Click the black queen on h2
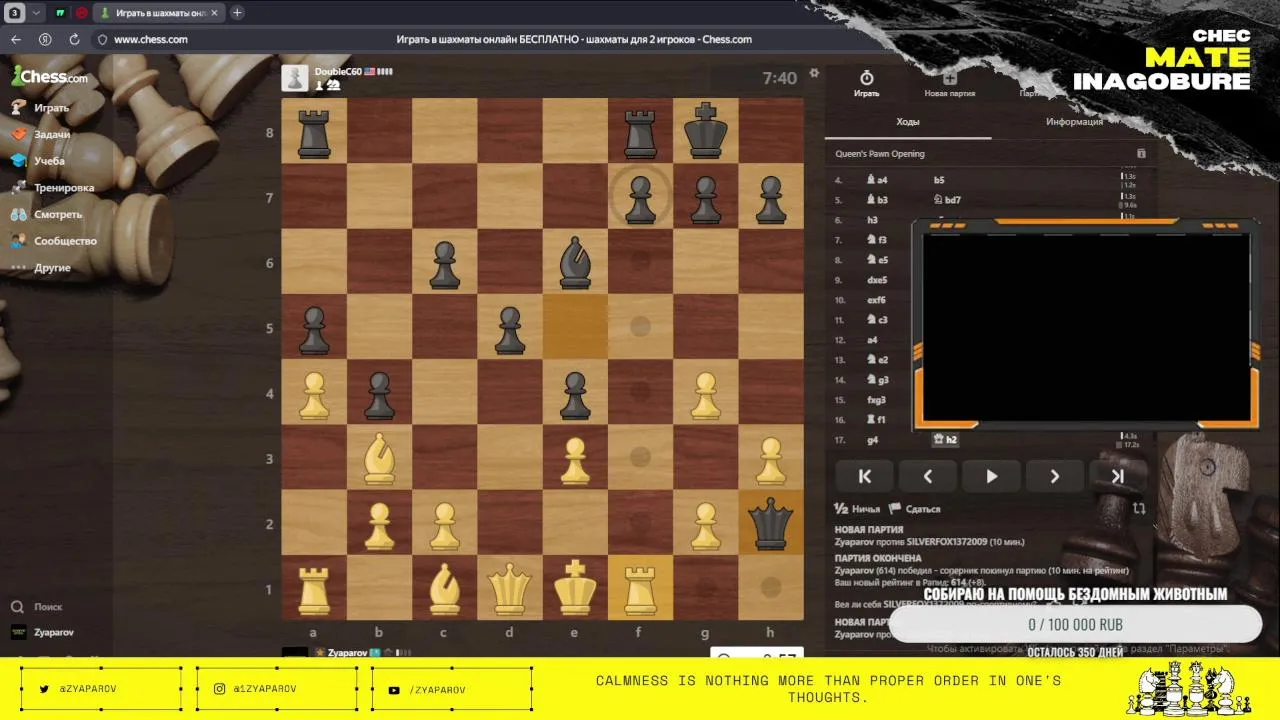1280x720 pixels. click(x=771, y=522)
